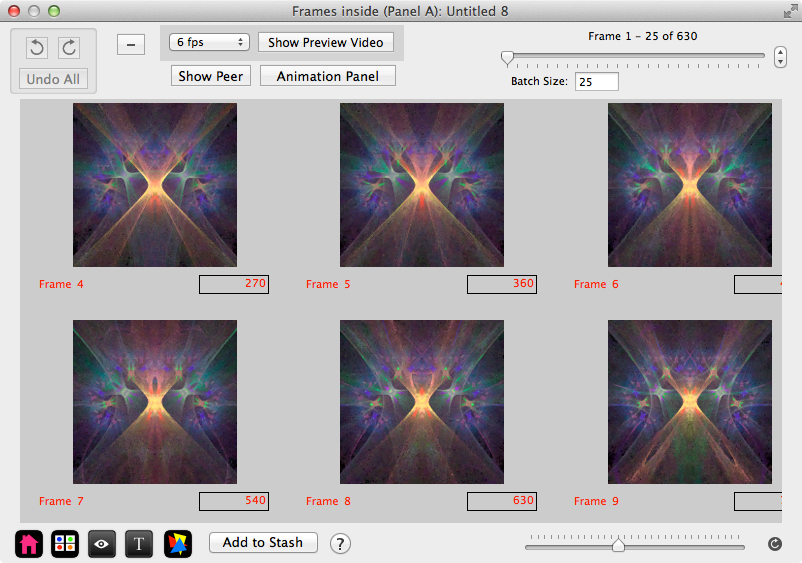The image size is (802, 563).
Task: Click the 'Batch Size:' label
Action: (539, 82)
